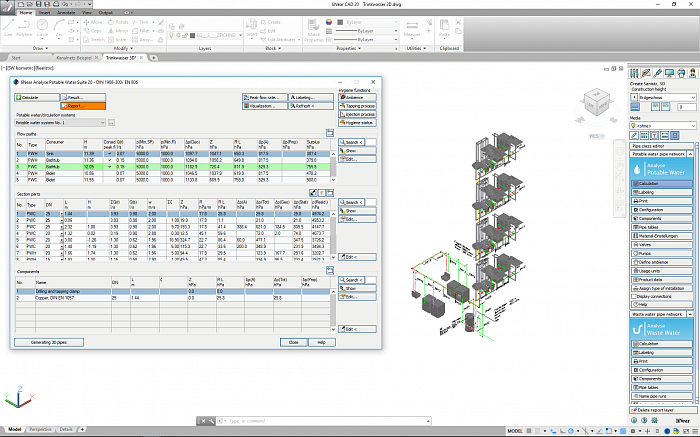This screenshot has height=437, width=700.
Task: Open the printer icon in the right panel
Action: coord(681,73)
